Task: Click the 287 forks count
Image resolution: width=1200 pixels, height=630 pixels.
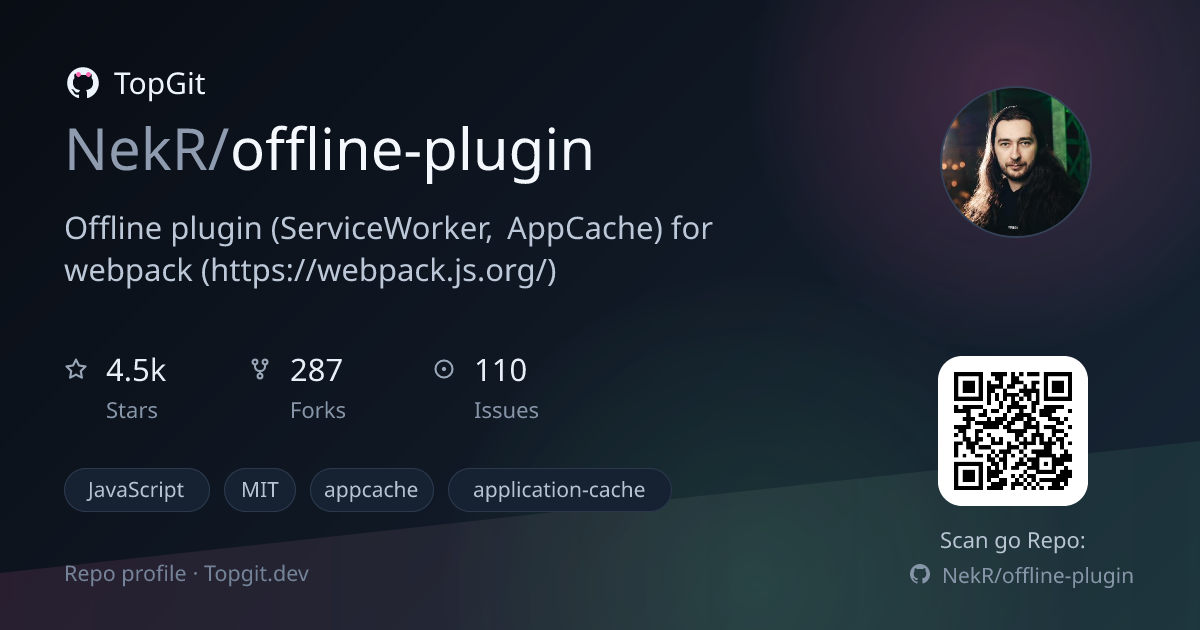Action: pos(316,371)
